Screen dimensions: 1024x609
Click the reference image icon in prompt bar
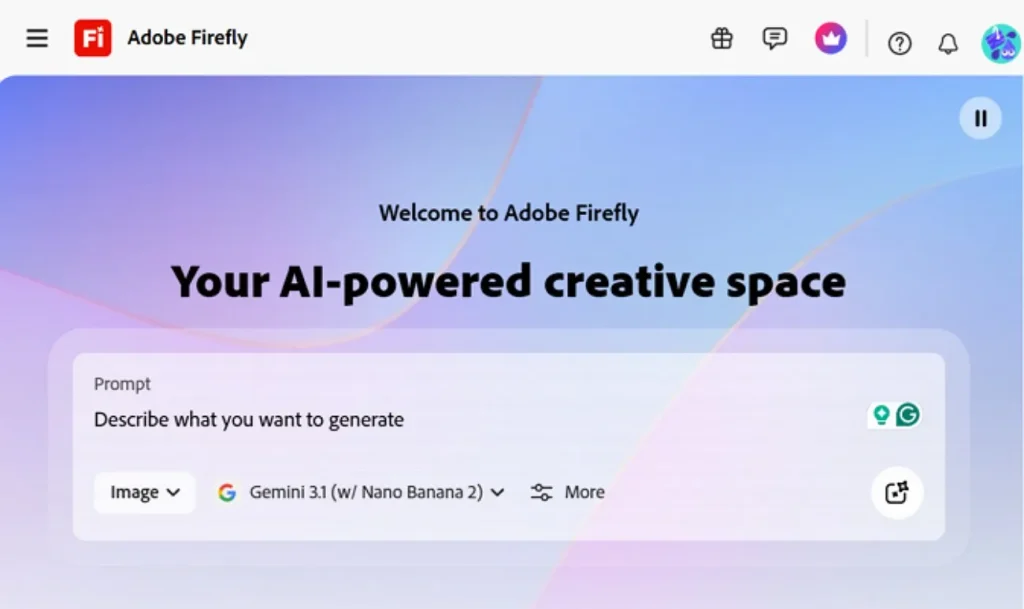tap(896, 492)
